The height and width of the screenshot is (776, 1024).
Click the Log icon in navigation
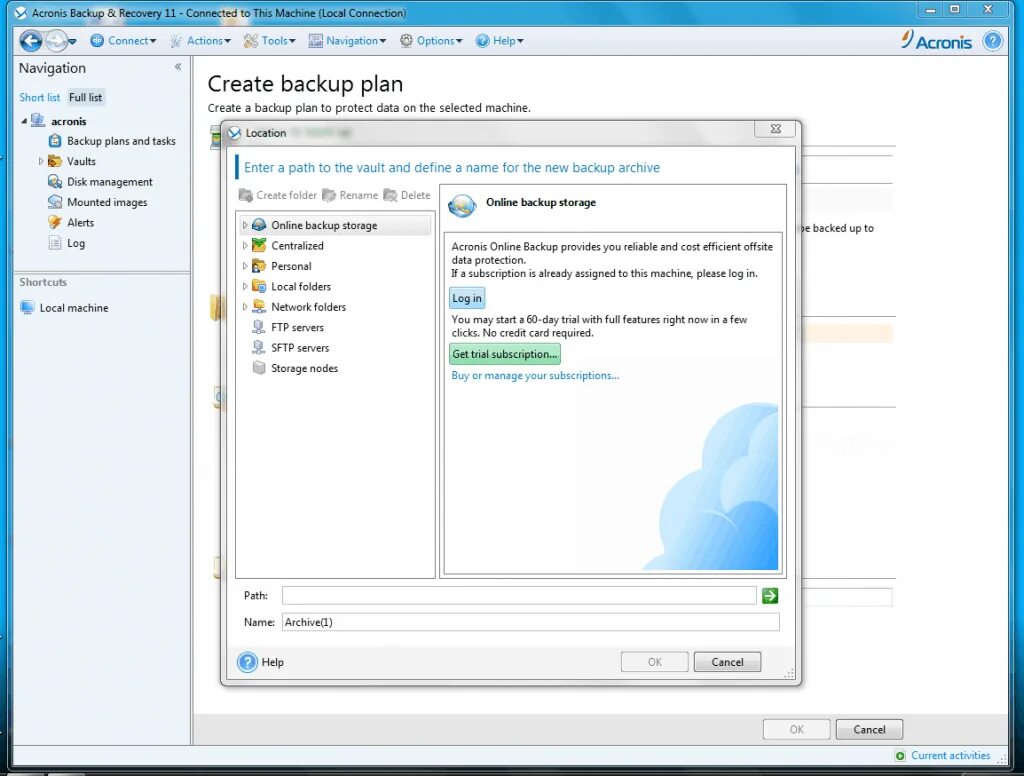(x=56, y=243)
